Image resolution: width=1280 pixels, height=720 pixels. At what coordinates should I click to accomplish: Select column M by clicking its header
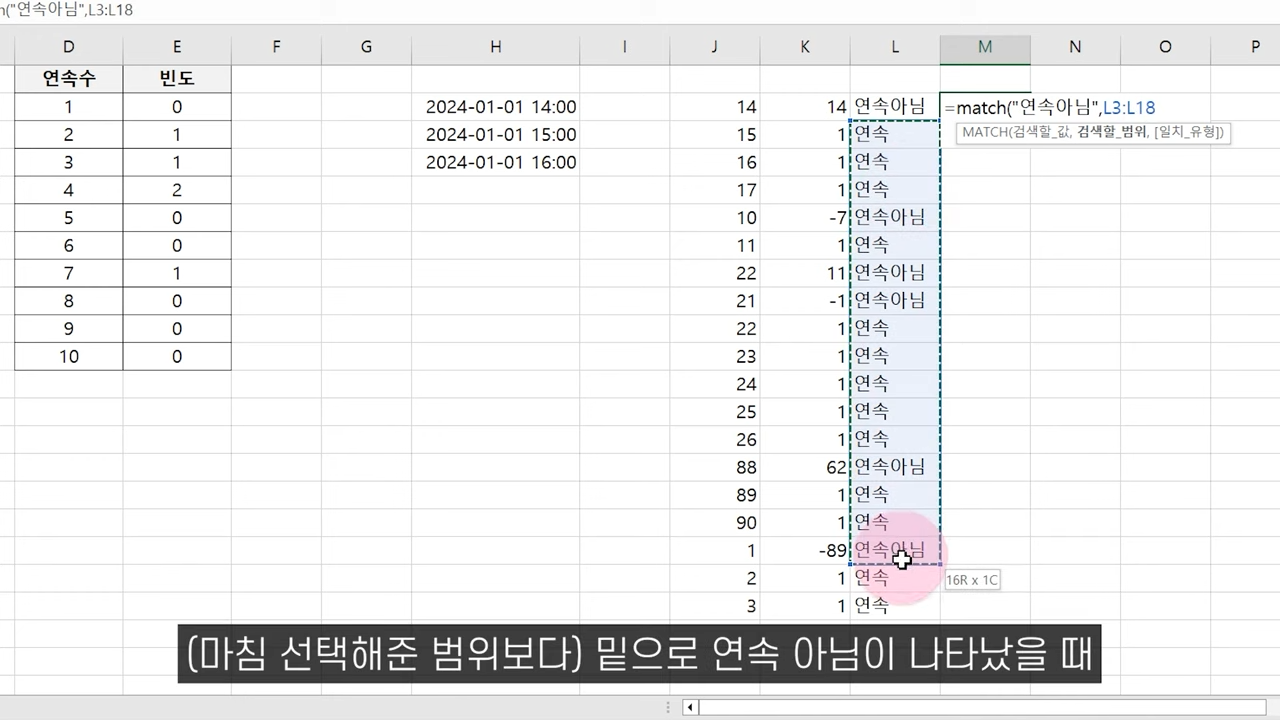coord(984,46)
